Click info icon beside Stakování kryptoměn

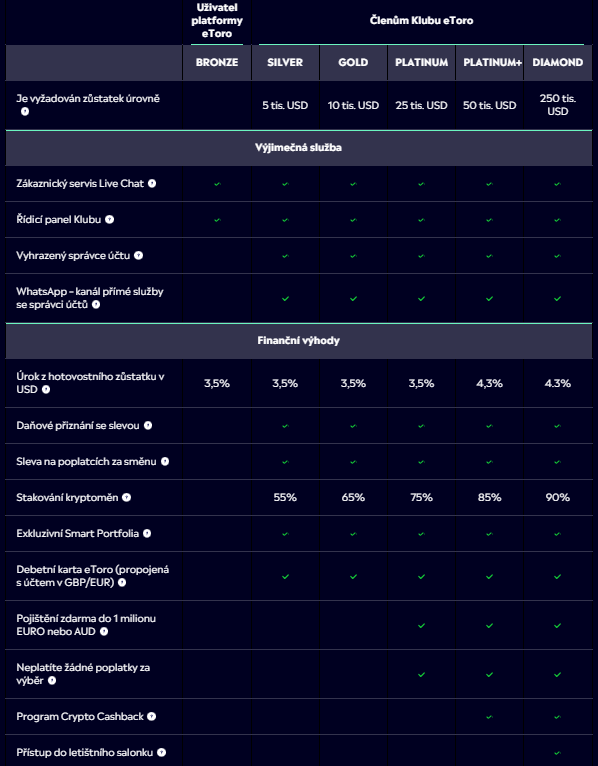(x=127, y=497)
